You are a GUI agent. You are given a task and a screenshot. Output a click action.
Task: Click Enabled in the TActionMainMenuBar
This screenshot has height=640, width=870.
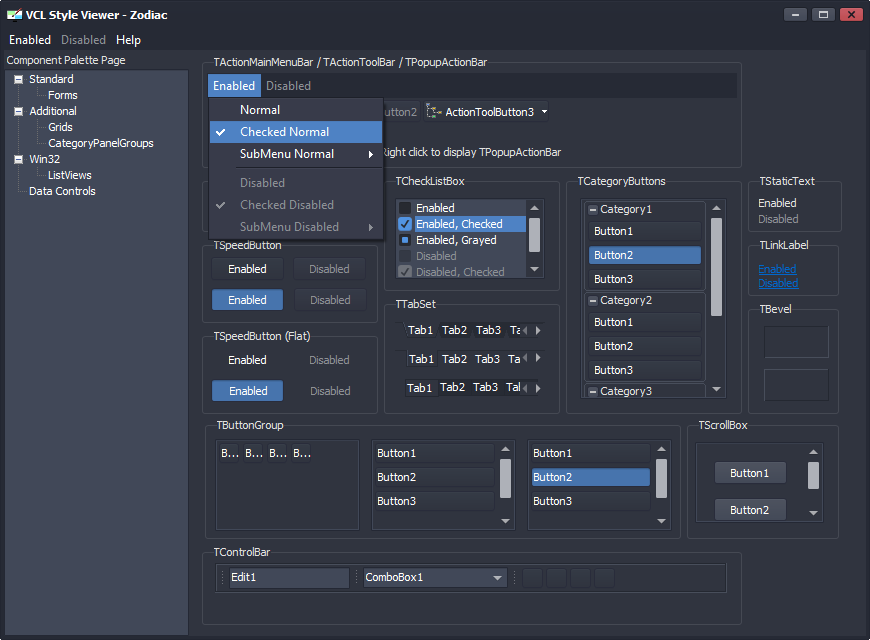click(x=234, y=86)
